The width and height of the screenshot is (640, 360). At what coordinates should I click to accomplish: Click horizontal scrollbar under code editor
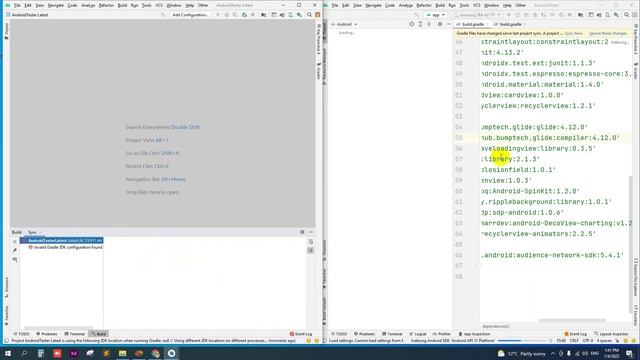[x=572, y=321]
